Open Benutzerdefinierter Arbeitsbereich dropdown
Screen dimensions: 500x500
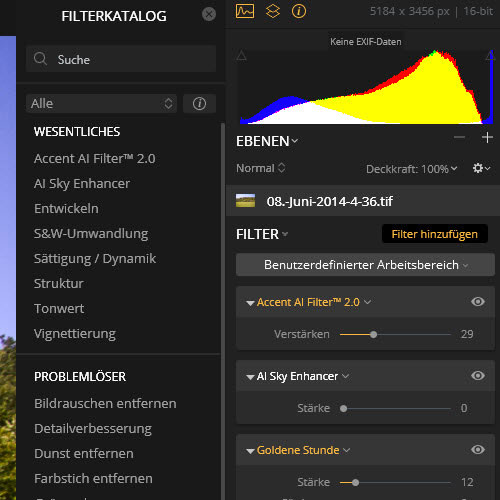[365, 265]
